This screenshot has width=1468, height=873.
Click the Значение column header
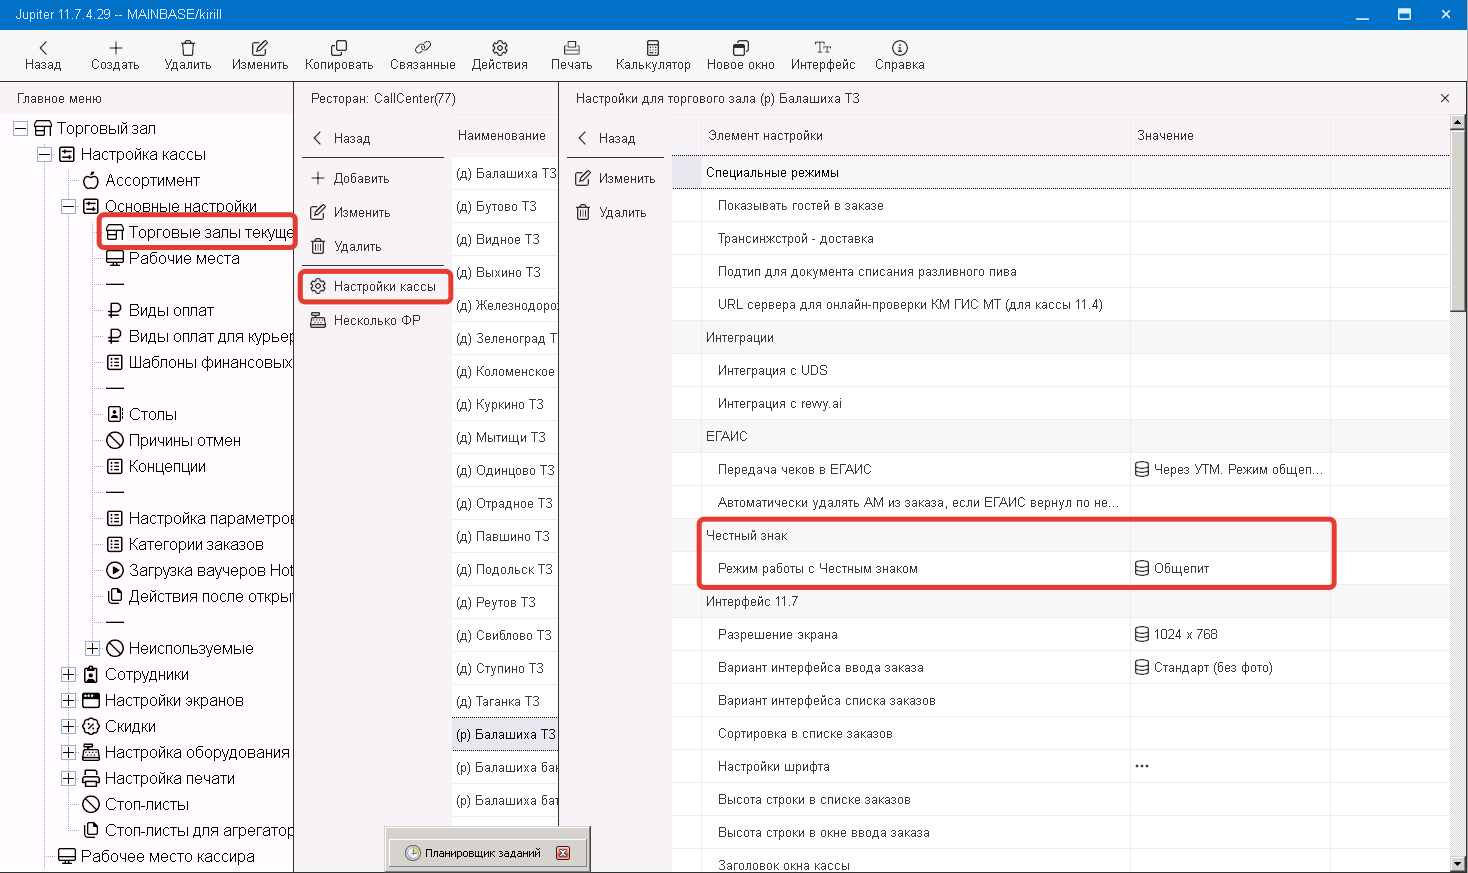(1165, 135)
